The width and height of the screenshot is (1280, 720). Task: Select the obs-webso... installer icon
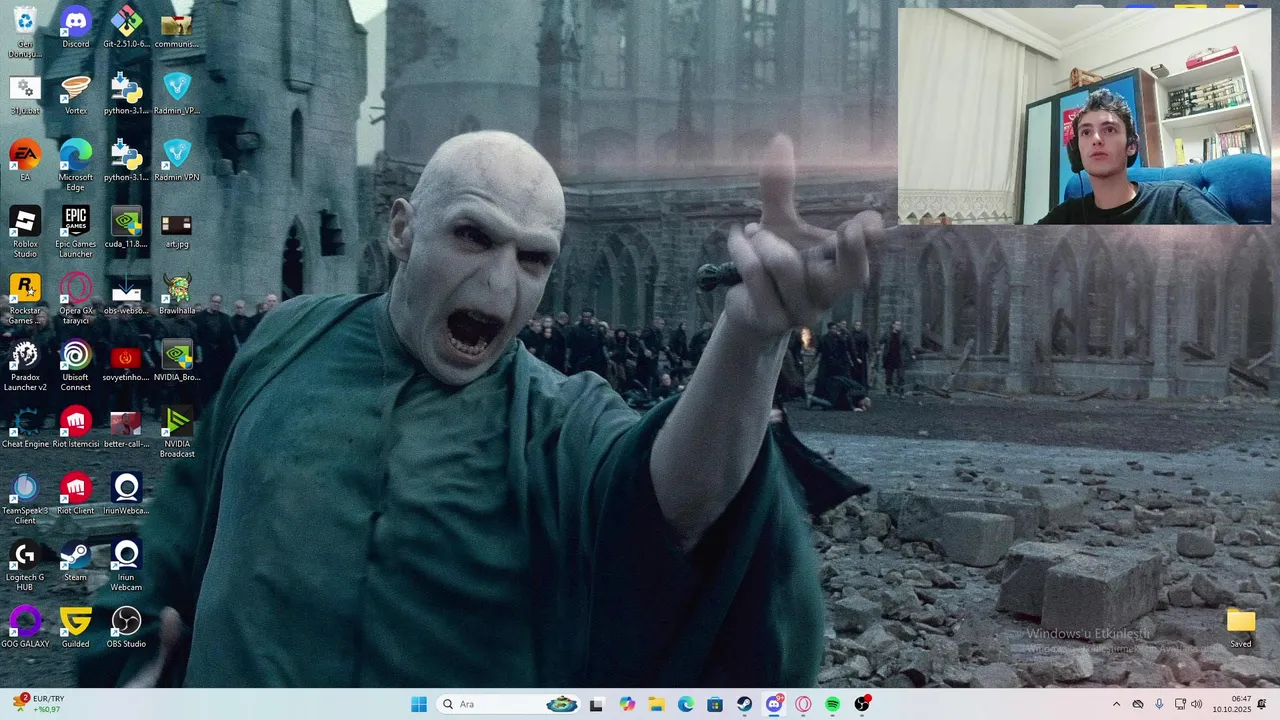[126, 294]
